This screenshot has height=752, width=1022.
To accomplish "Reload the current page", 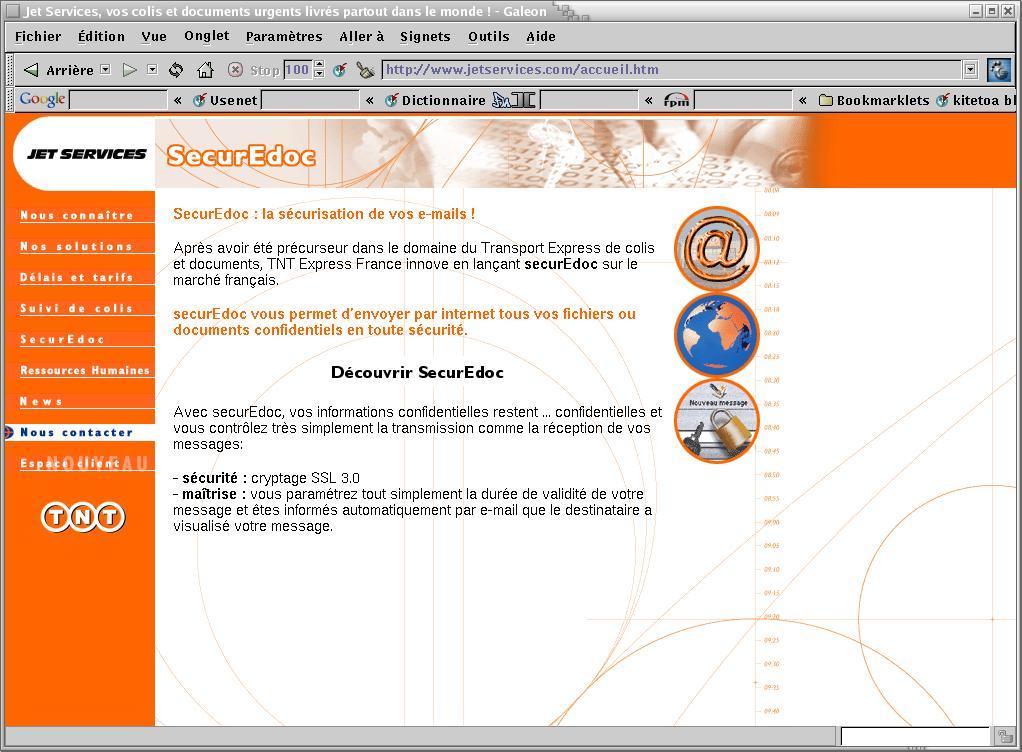I will coord(176,70).
